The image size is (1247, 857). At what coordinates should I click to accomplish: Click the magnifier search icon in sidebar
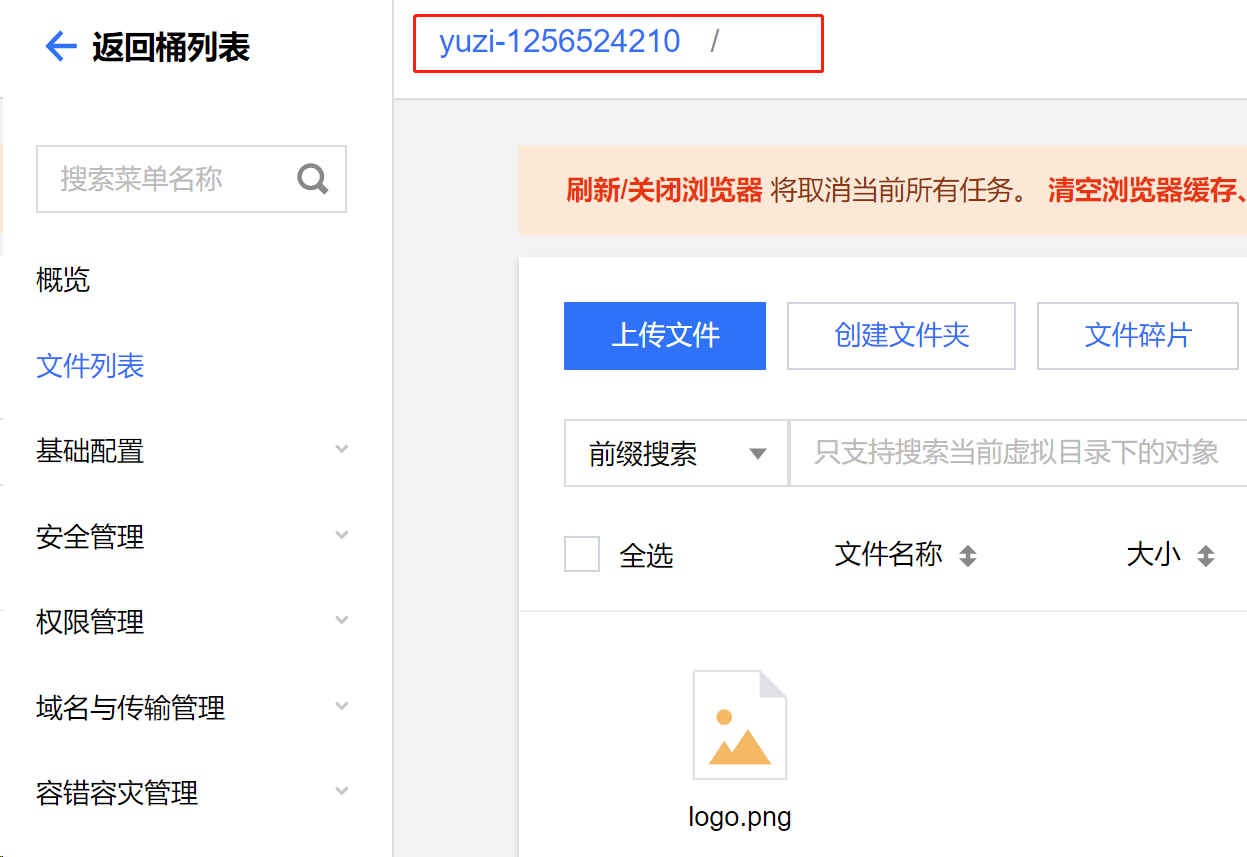coord(313,179)
